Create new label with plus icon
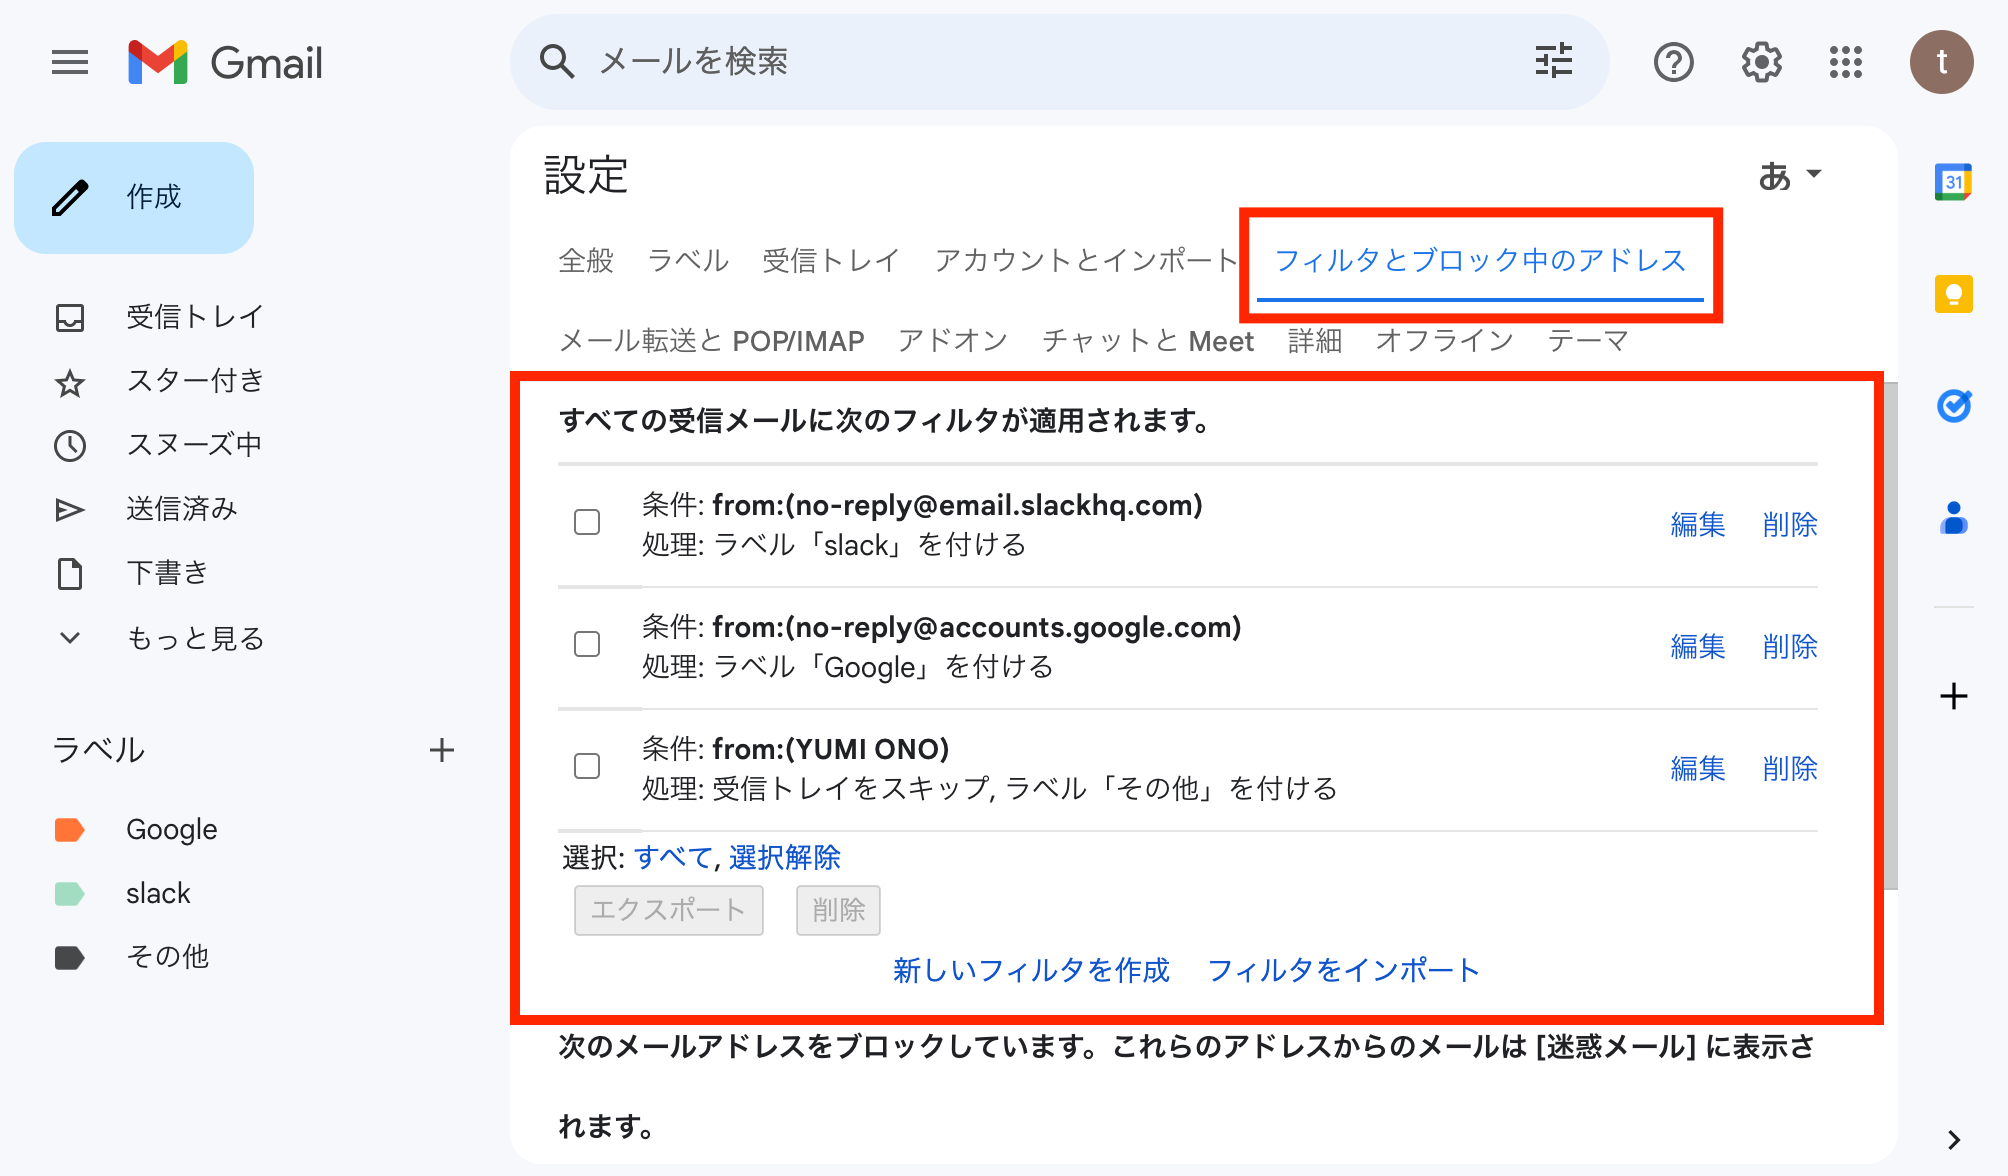This screenshot has height=1176, width=2008. [x=441, y=750]
